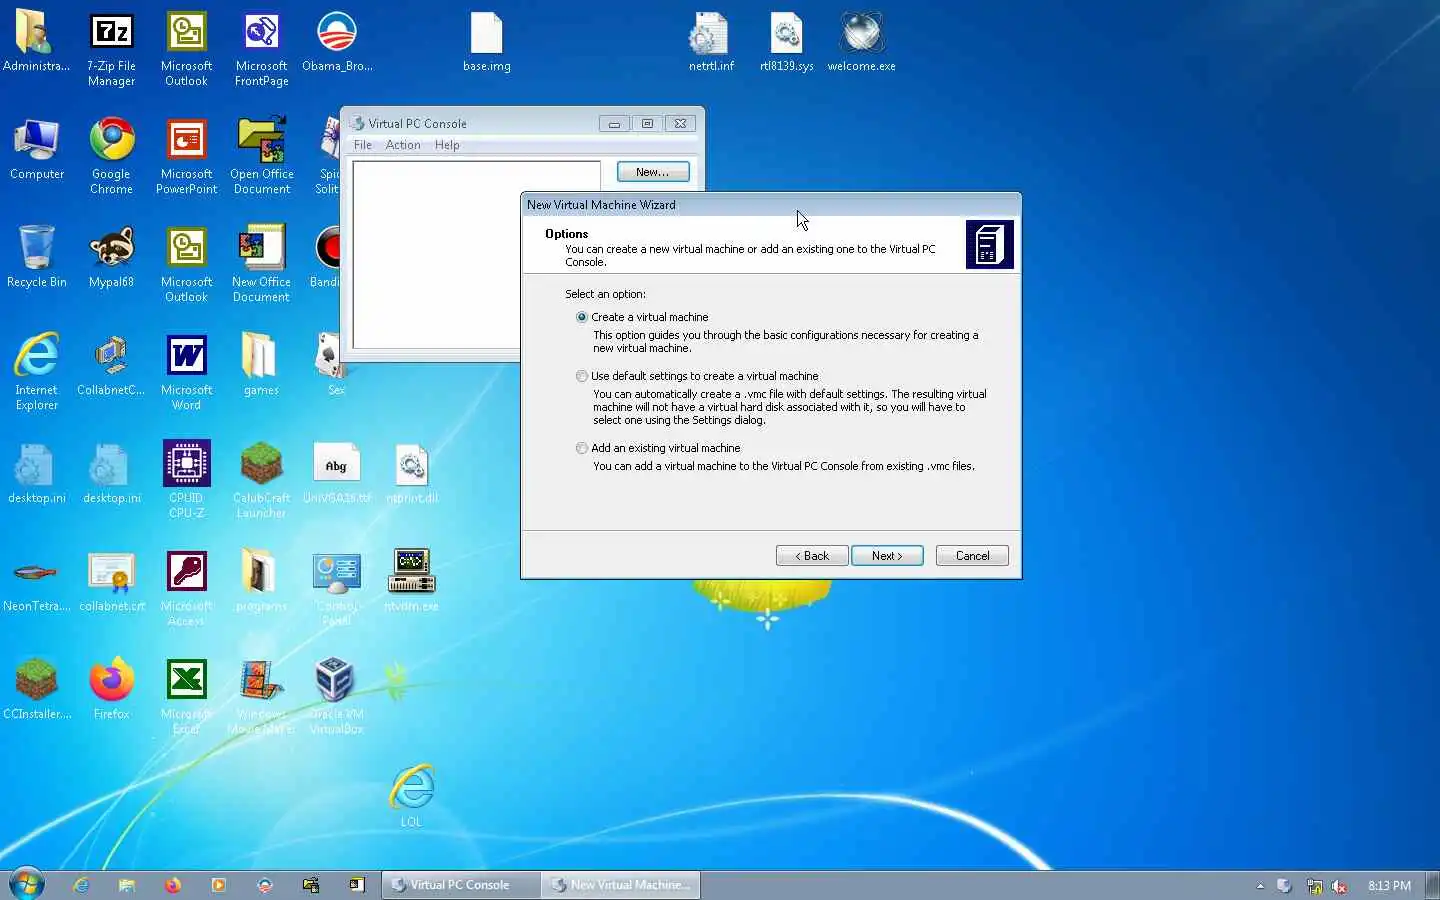The image size is (1440, 900).
Task: Select the games folder icon
Action: 261,367
